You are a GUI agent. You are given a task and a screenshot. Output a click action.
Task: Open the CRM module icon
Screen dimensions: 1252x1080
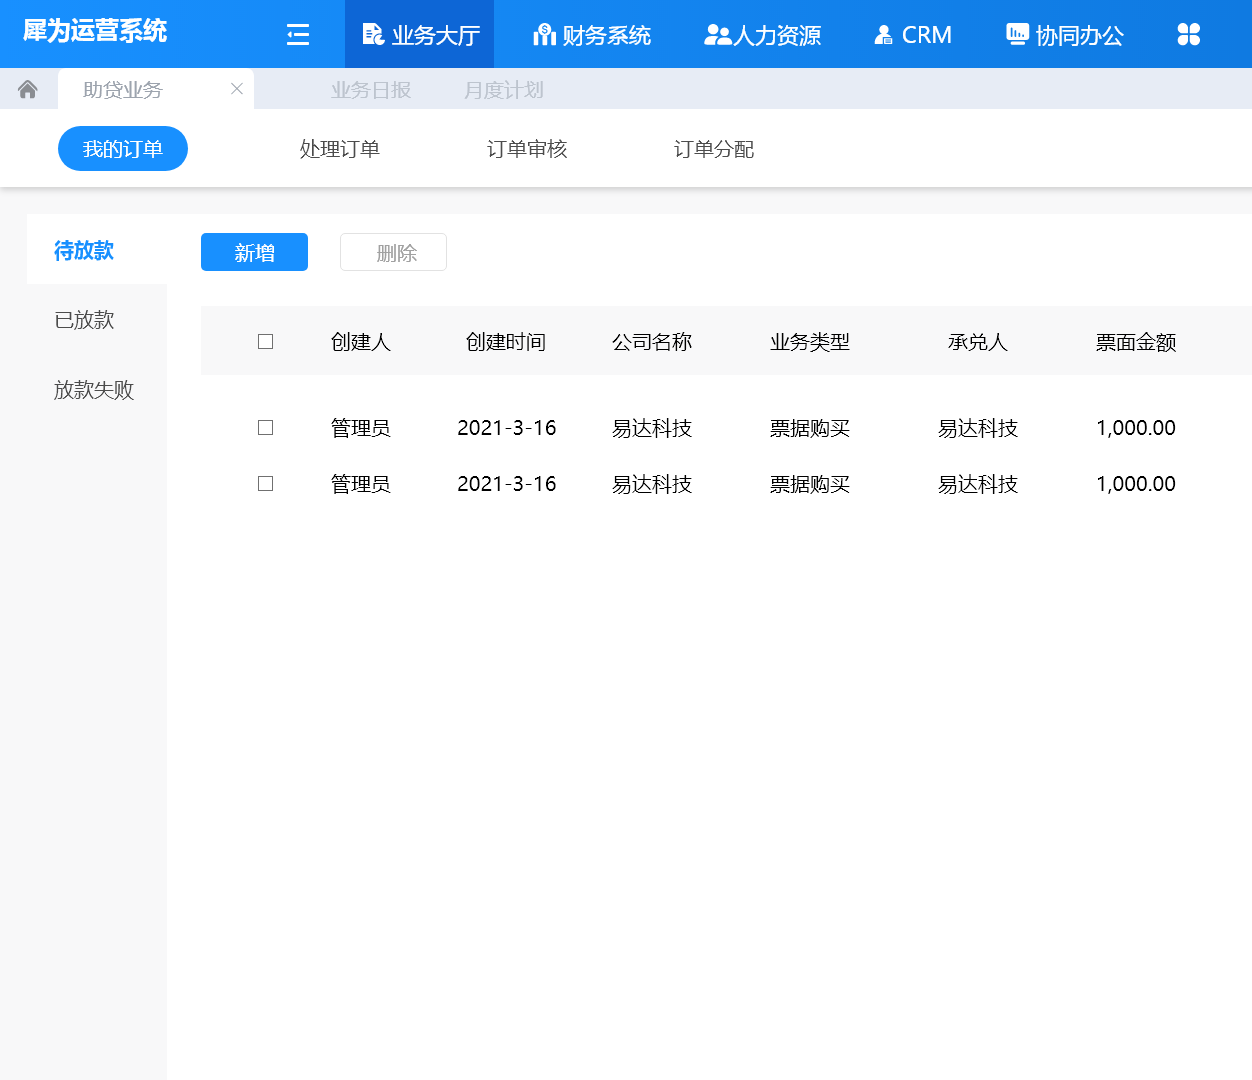[x=883, y=33]
